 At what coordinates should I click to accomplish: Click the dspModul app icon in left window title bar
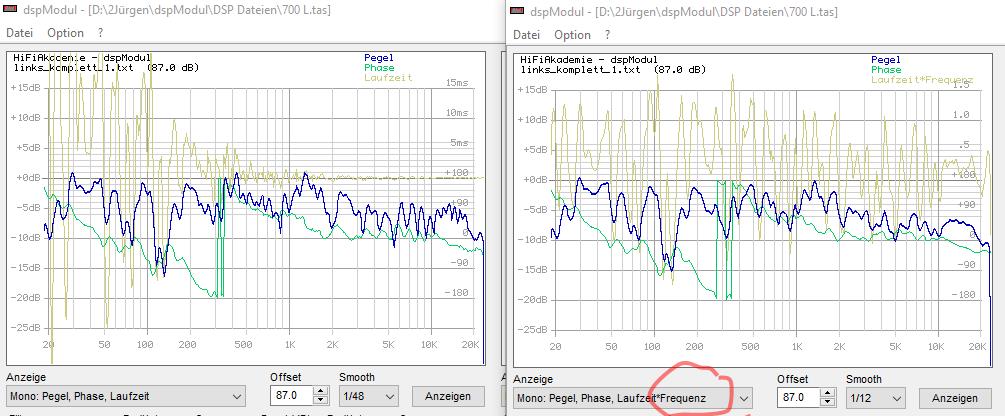point(11,10)
